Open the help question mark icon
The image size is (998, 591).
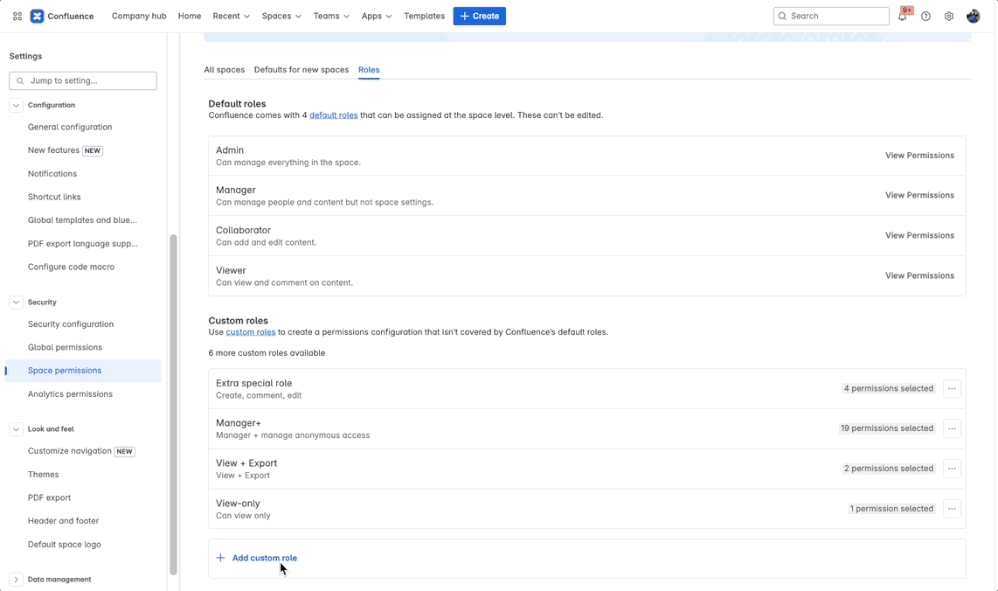(926, 16)
